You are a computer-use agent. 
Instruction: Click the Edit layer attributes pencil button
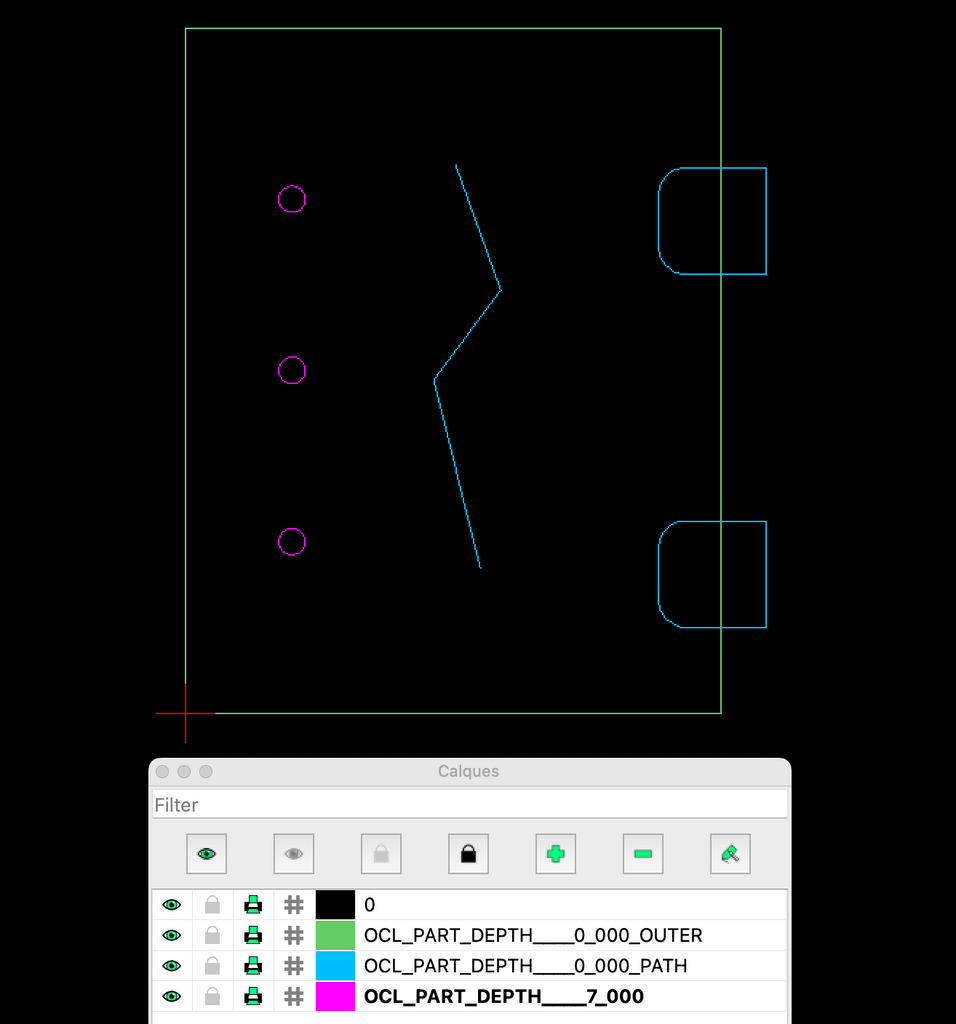coord(730,854)
